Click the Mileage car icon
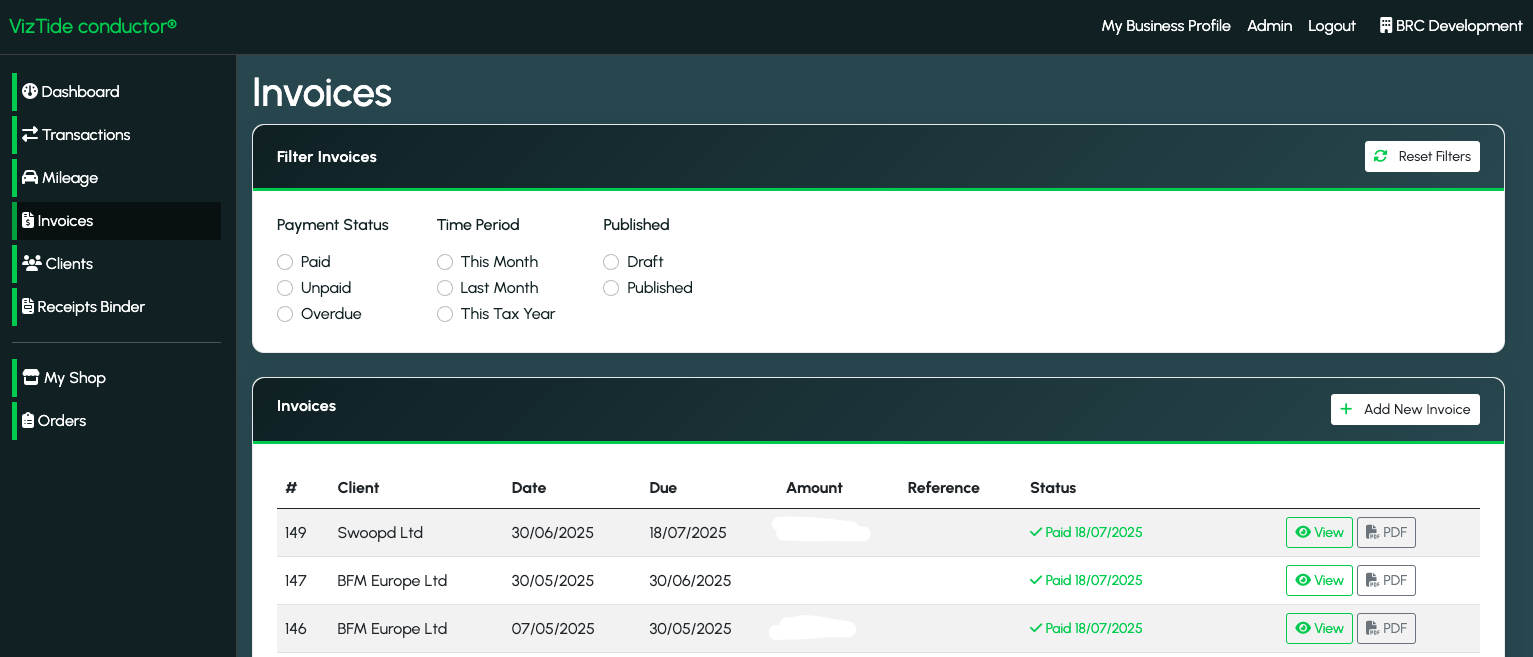1533x657 pixels. 30,177
